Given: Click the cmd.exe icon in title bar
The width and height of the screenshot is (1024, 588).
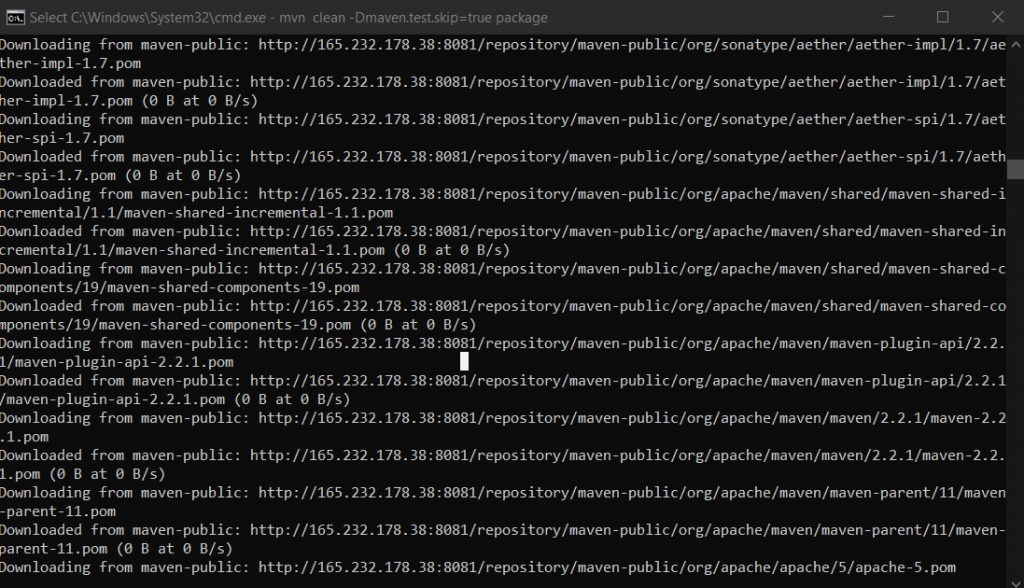Looking at the screenshot, I should tap(15, 18).
